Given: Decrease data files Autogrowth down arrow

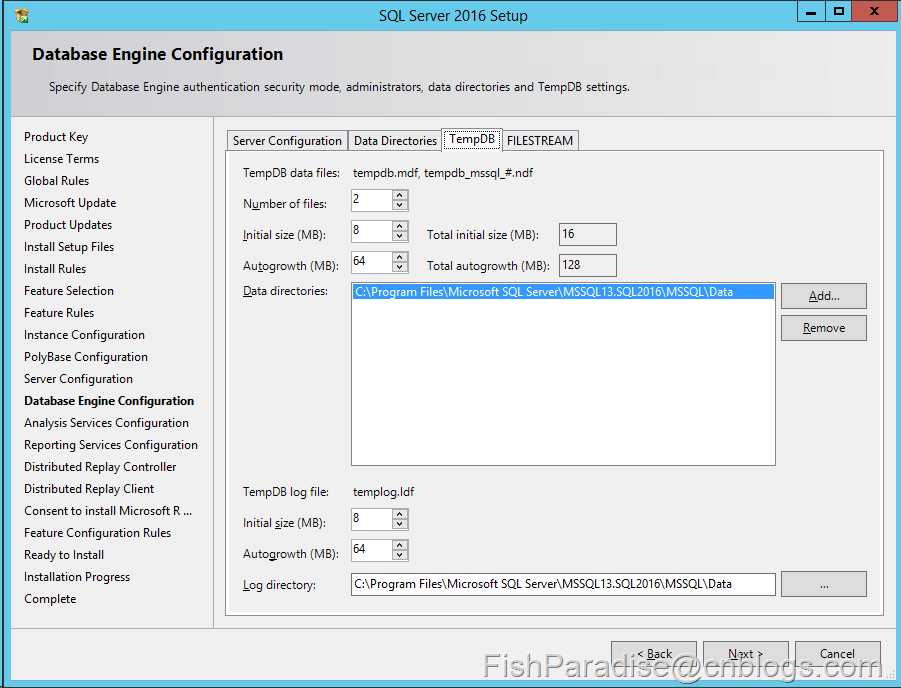Looking at the screenshot, I should [x=400, y=267].
